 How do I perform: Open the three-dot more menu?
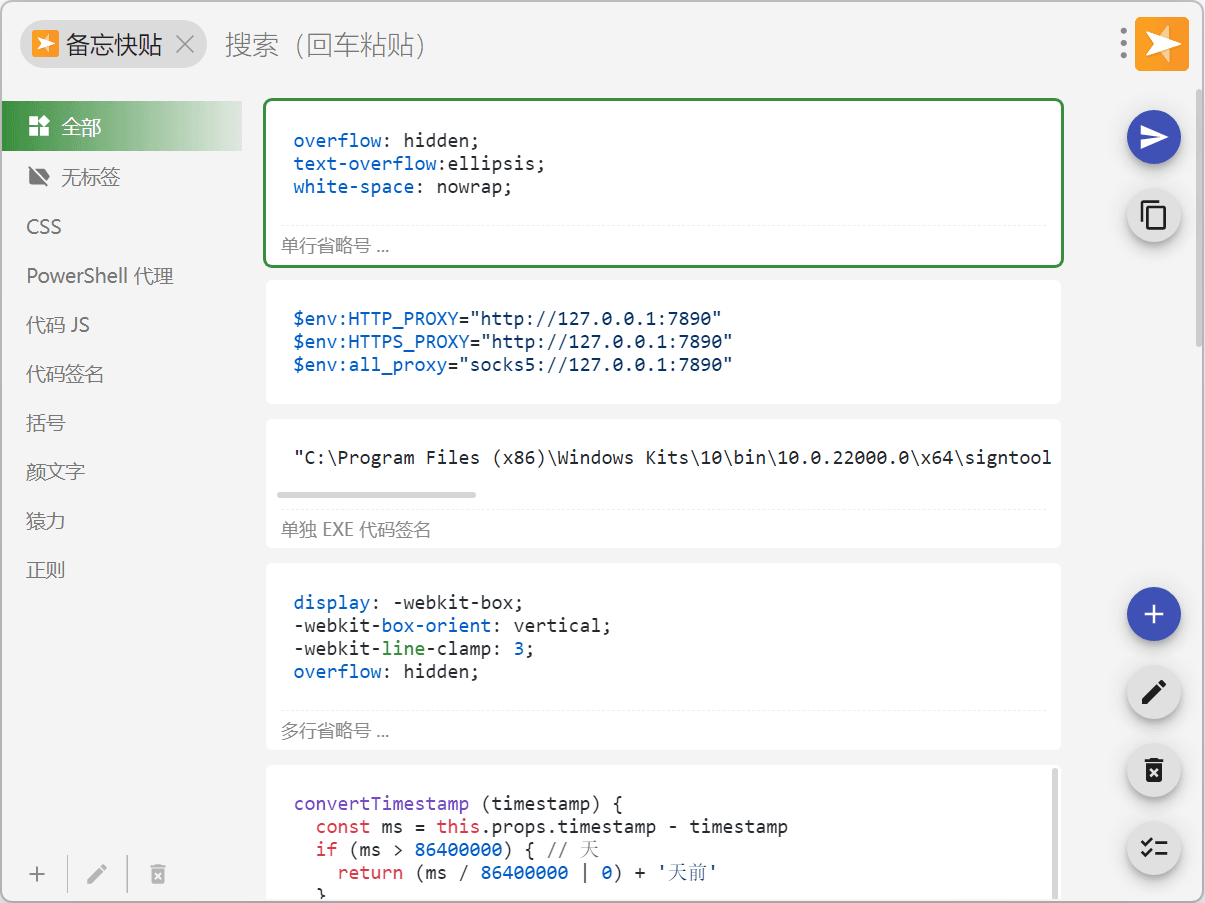[x=1124, y=44]
